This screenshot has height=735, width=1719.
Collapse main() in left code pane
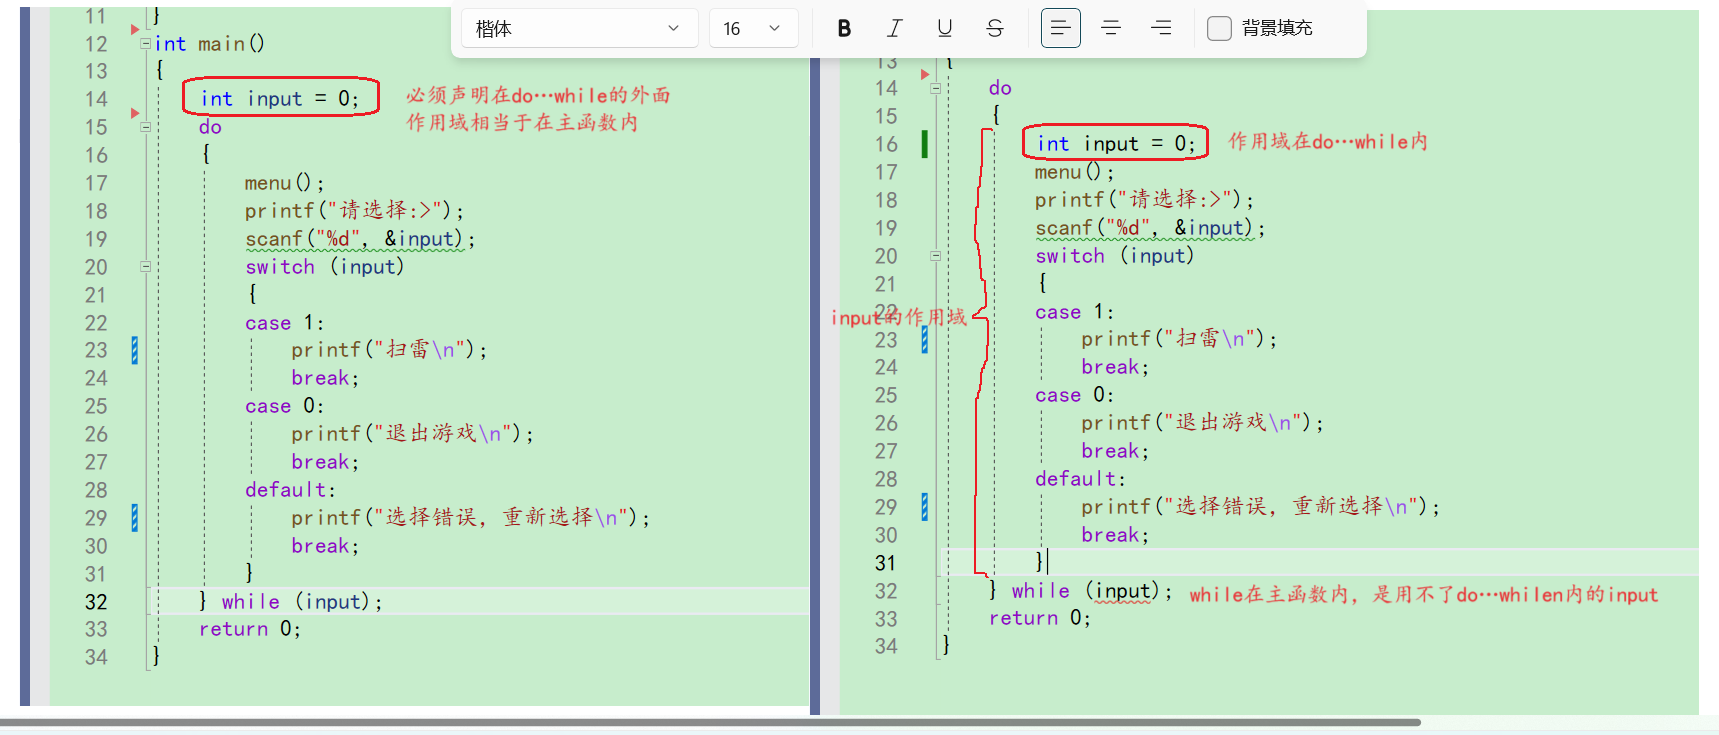pos(145,43)
